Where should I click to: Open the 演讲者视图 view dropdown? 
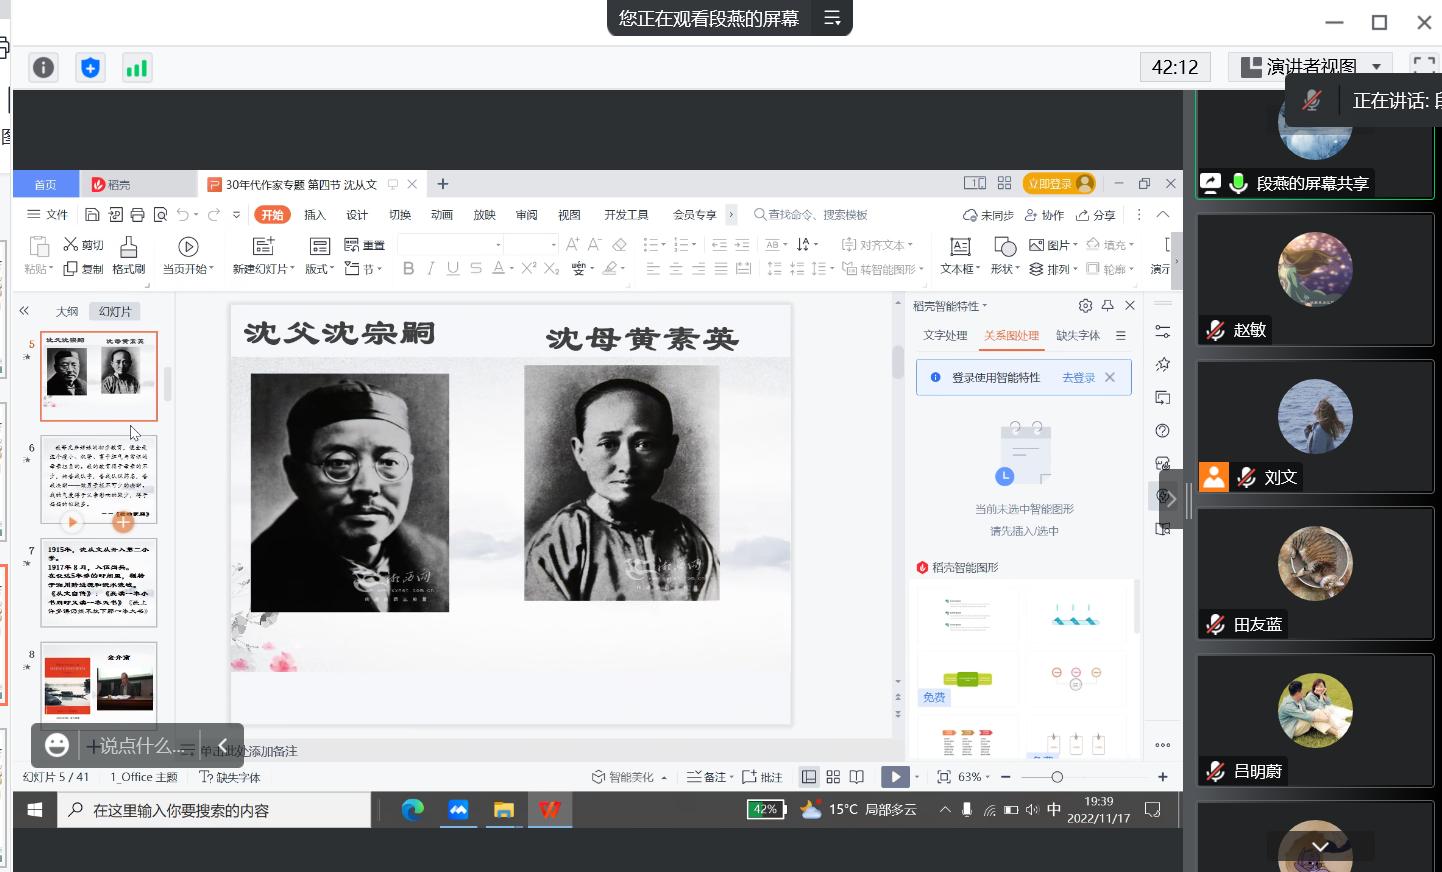click(x=1377, y=67)
